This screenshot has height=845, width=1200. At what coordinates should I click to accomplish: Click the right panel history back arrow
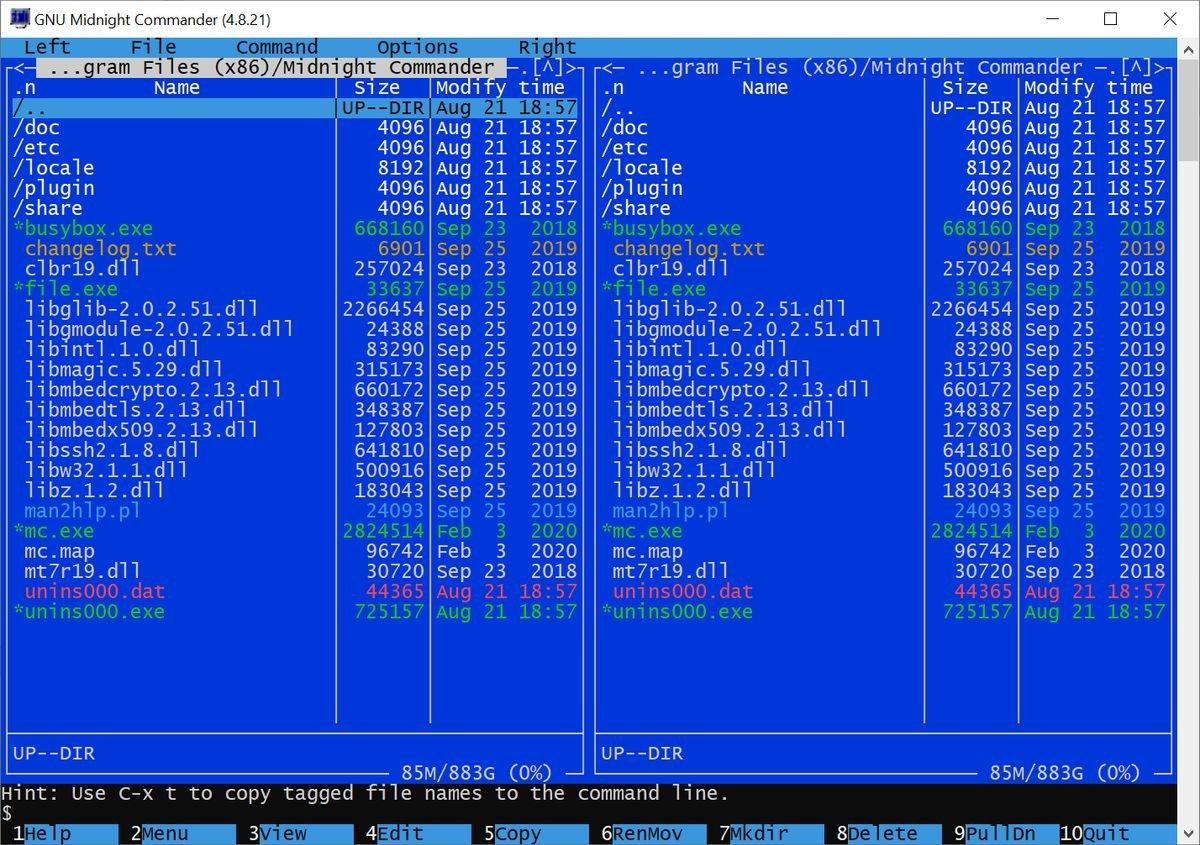coord(606,67)
